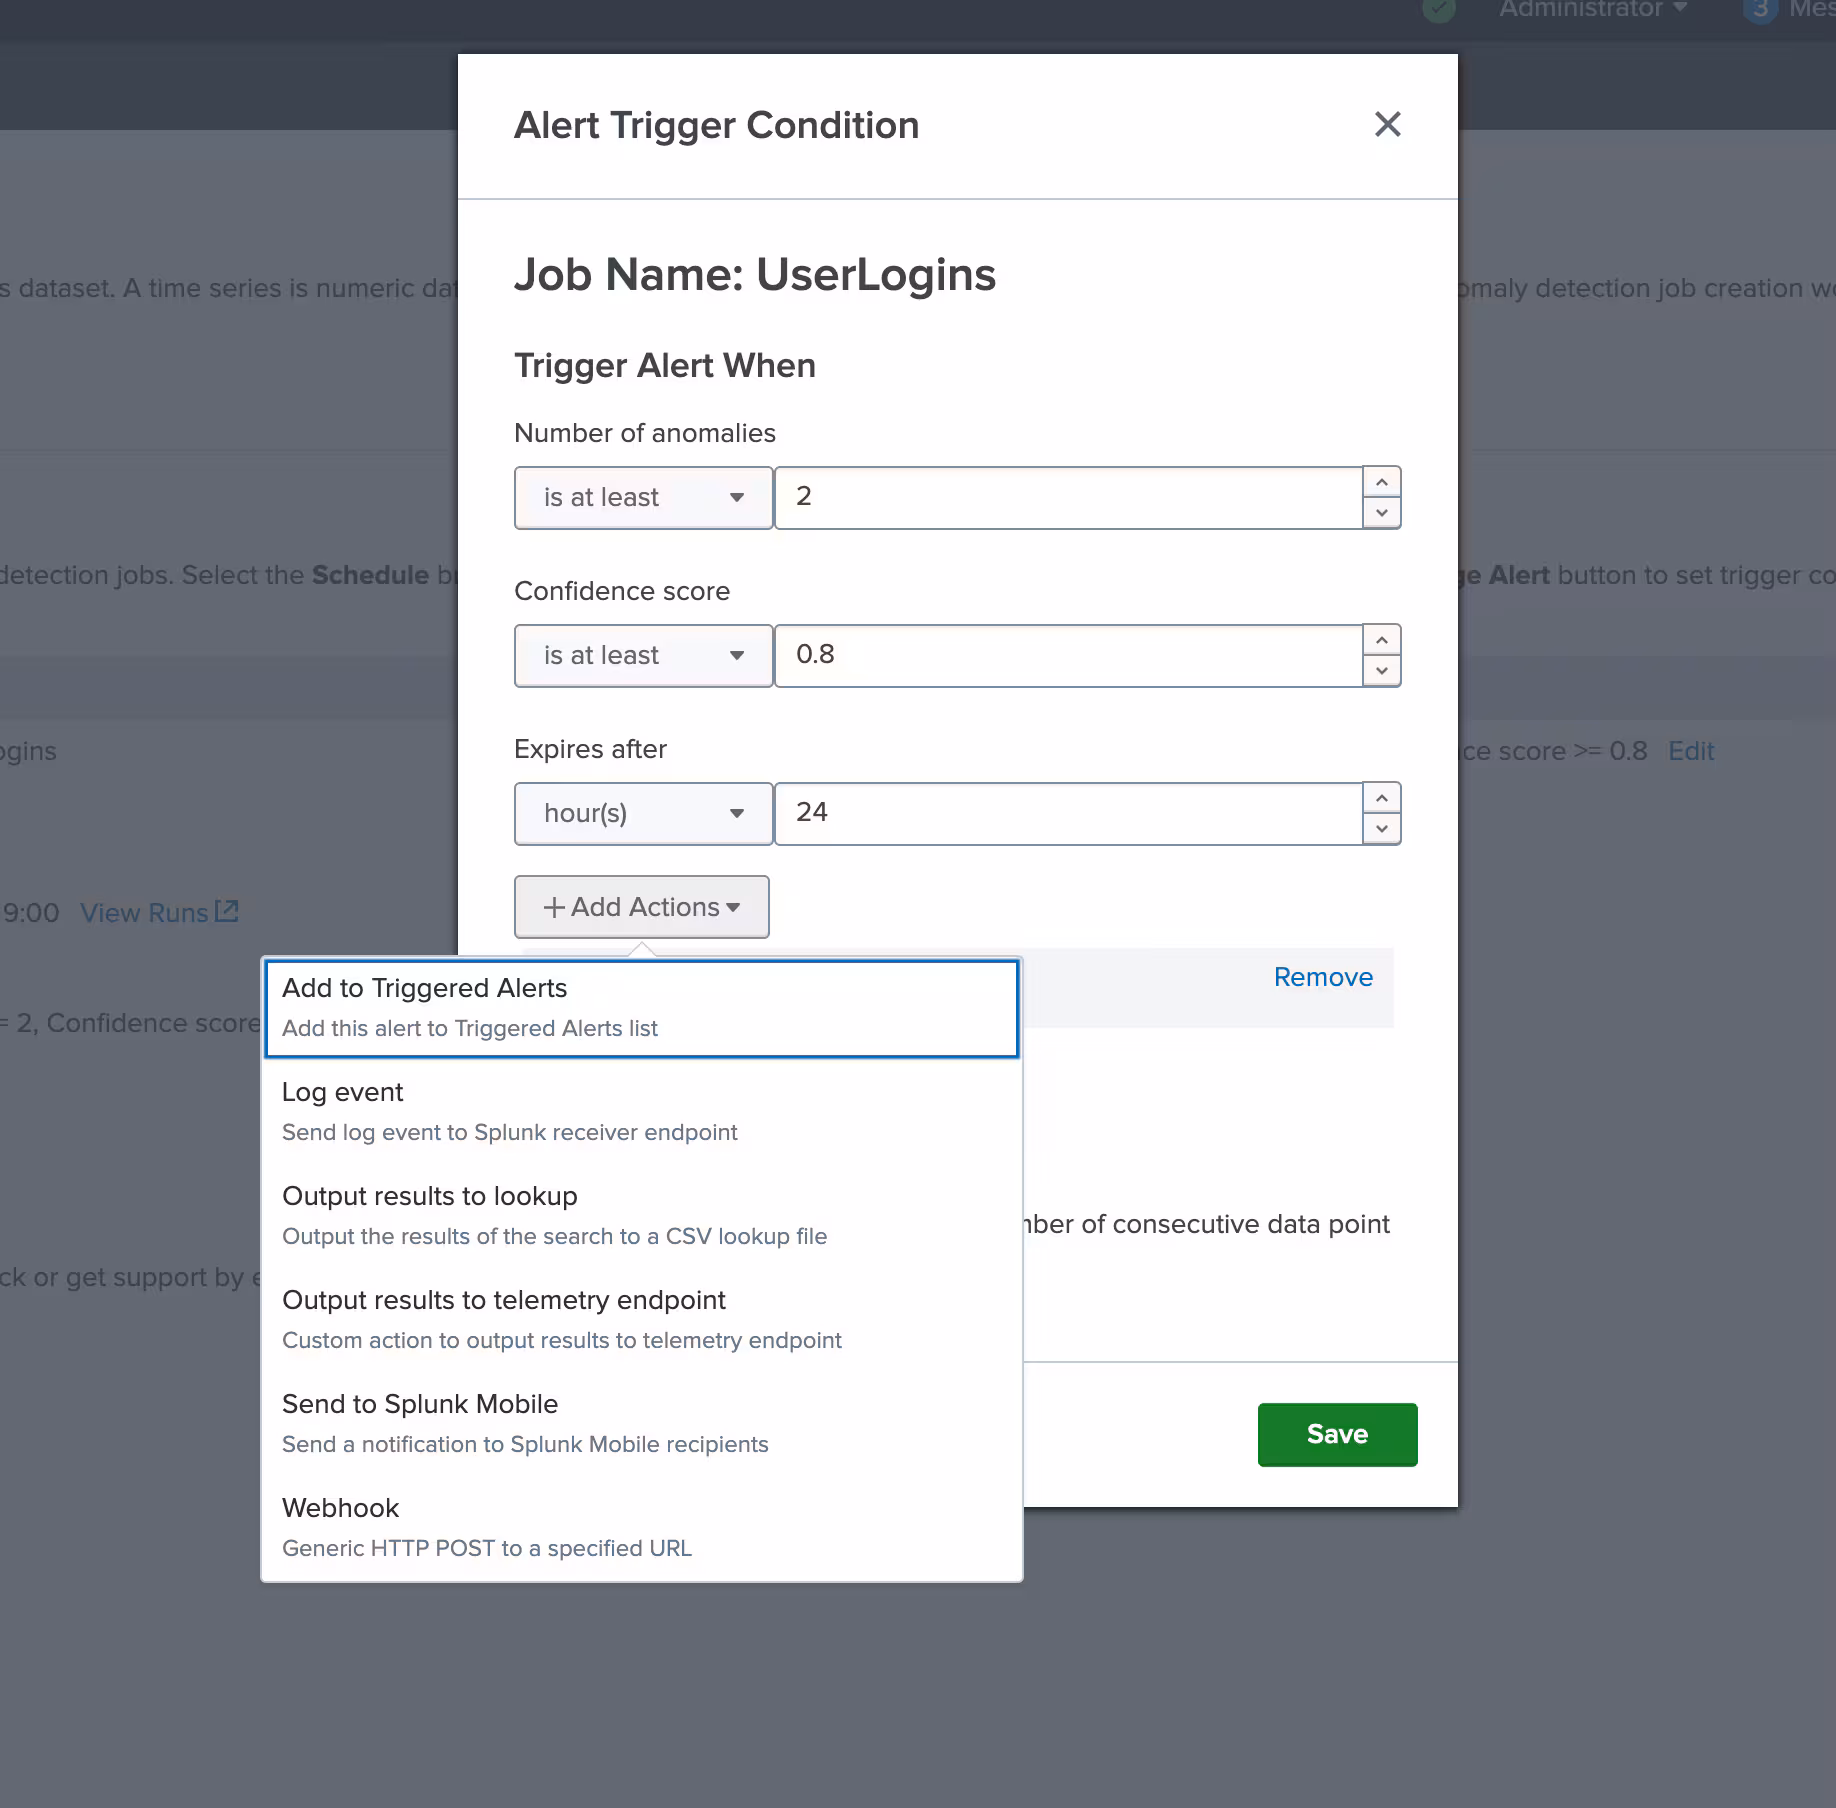Choose the Log event action
The width and height of the screenshot is (1836, 1808).
(x=642, y=1112)
